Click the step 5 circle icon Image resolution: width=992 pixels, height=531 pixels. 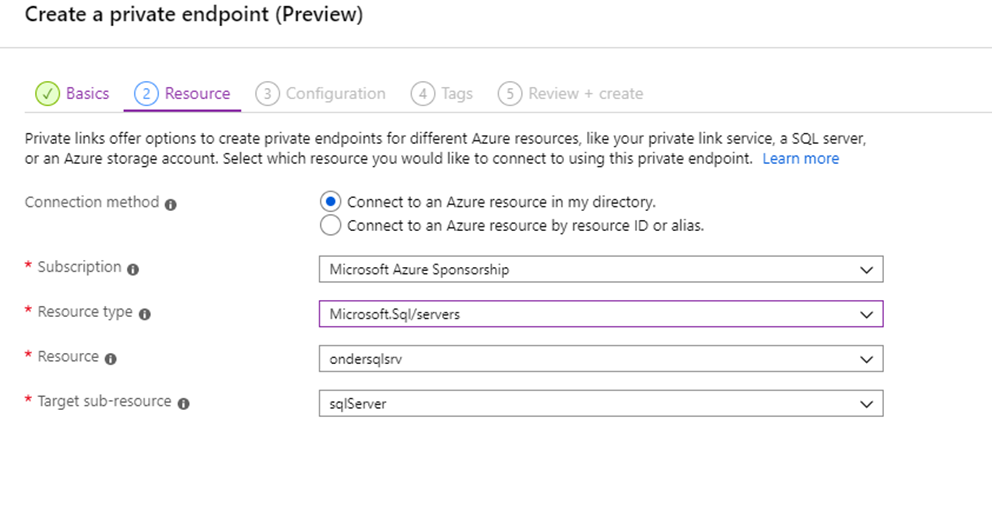pos(510,94)
